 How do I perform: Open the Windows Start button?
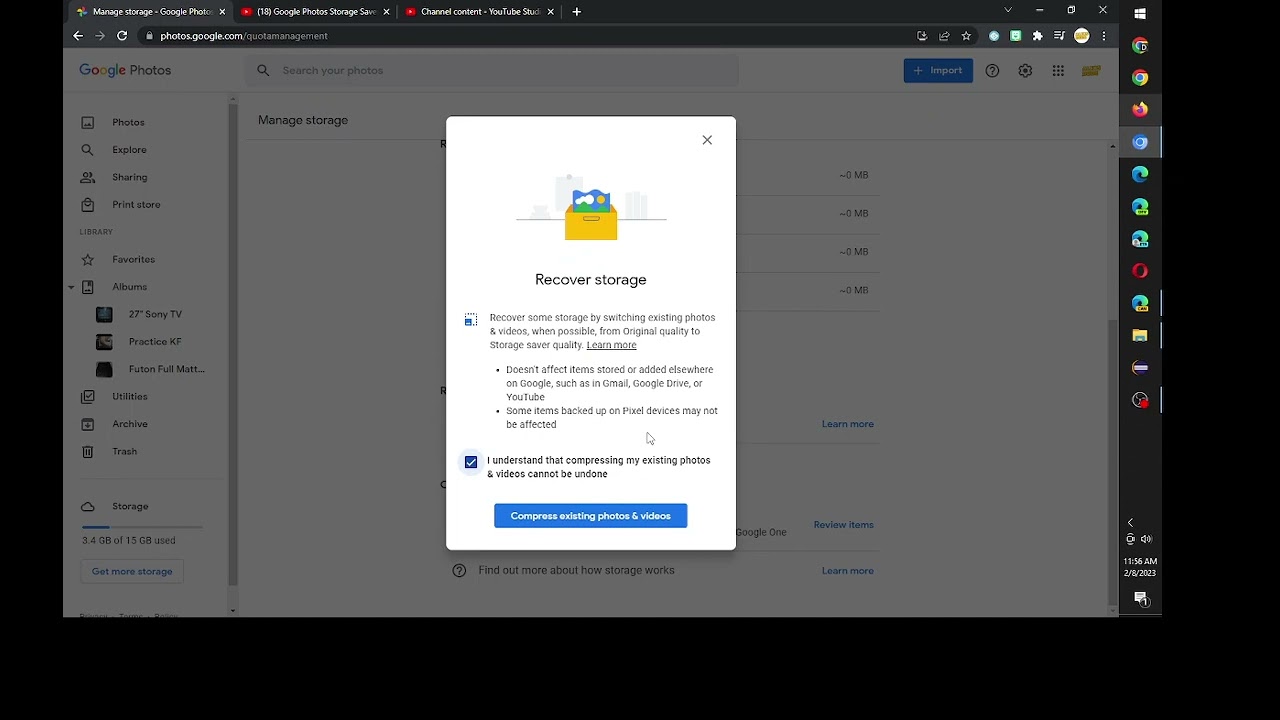[x=1140, y=14]
